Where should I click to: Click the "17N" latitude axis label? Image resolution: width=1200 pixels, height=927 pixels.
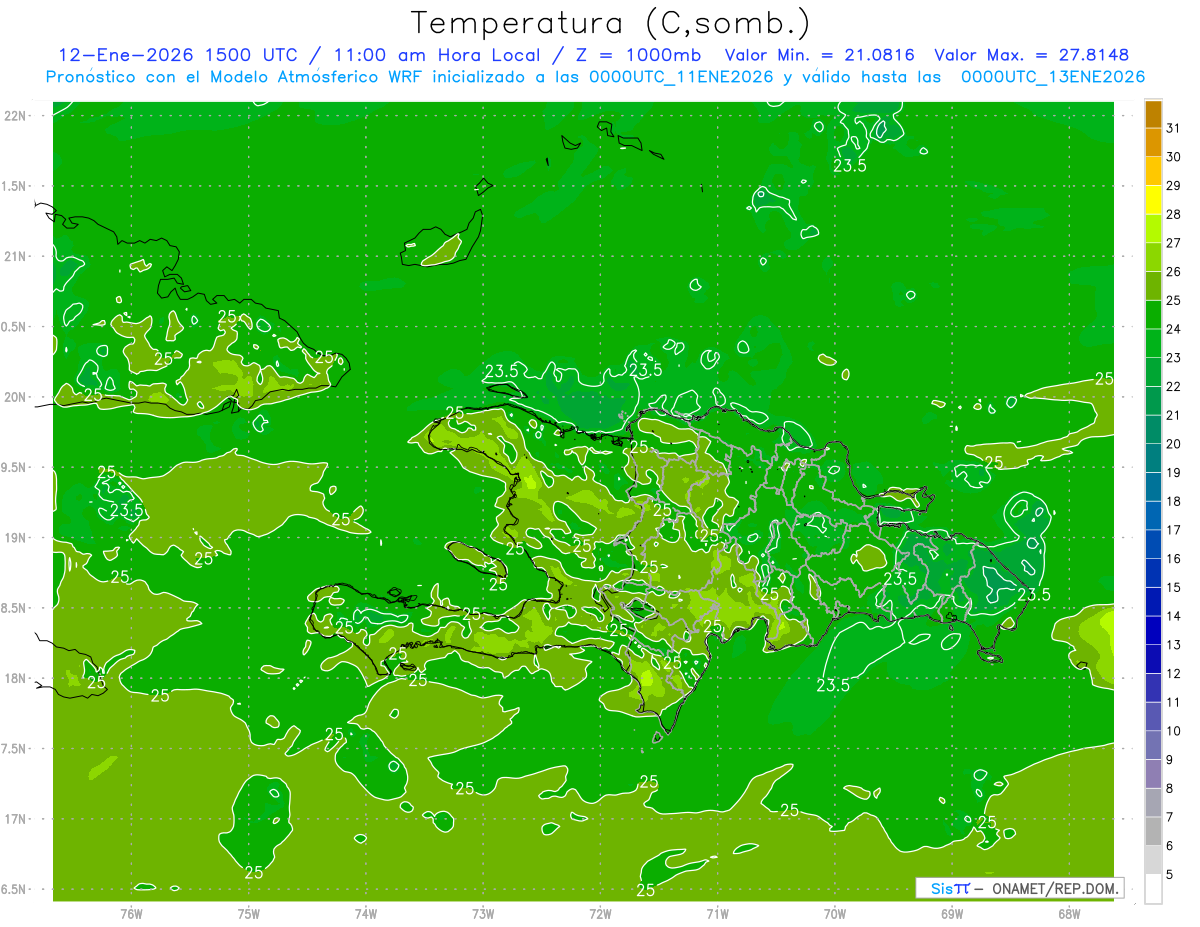pos(17,819)
